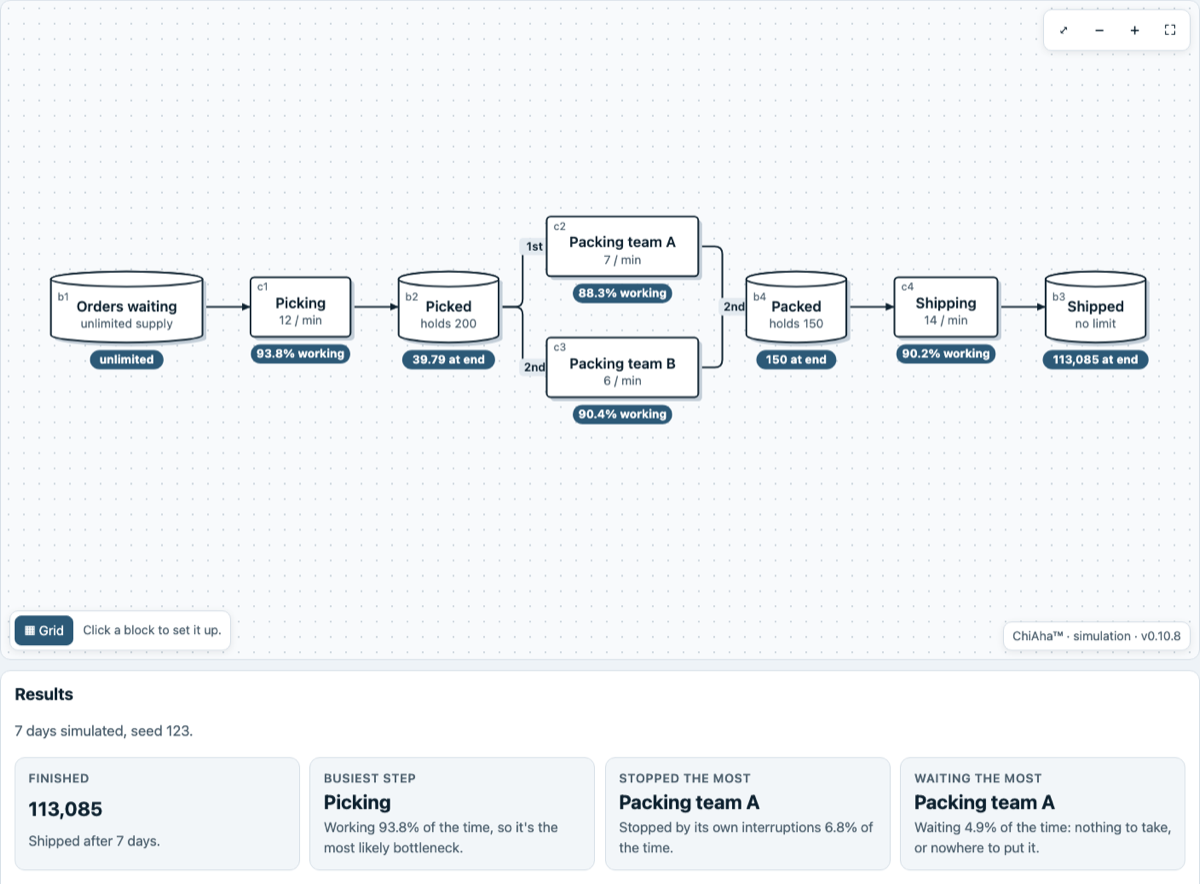This screenshot has height=884, width=1200.
Task: Click the '12 / min' rate on Picking
Action: (300, 321)
